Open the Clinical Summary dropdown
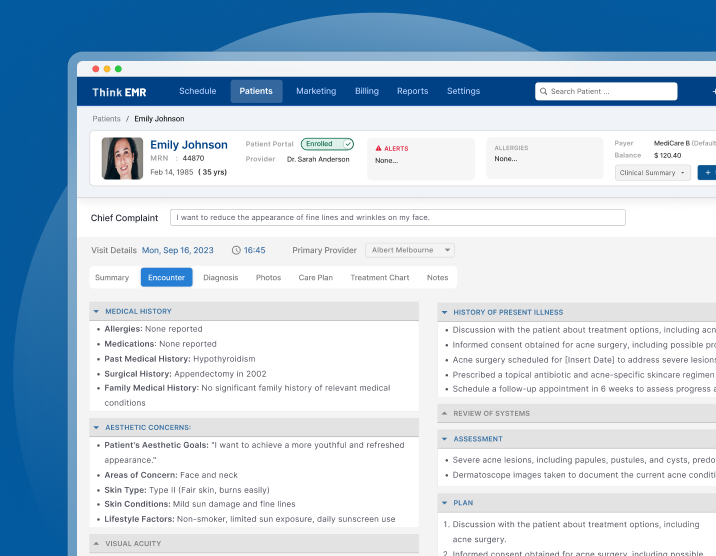The height and width of the screenshot is (556, 716). [653, 173]
